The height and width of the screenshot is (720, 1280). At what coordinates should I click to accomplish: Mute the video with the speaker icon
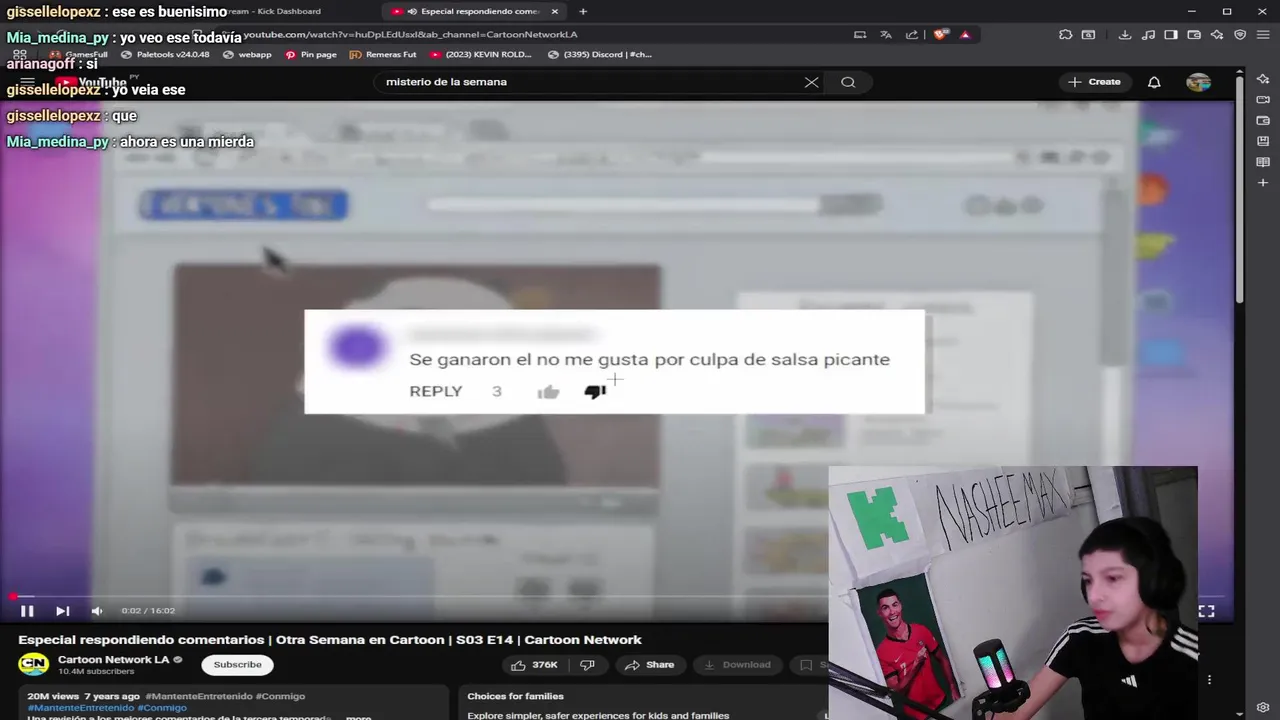(x=97, y=611)
